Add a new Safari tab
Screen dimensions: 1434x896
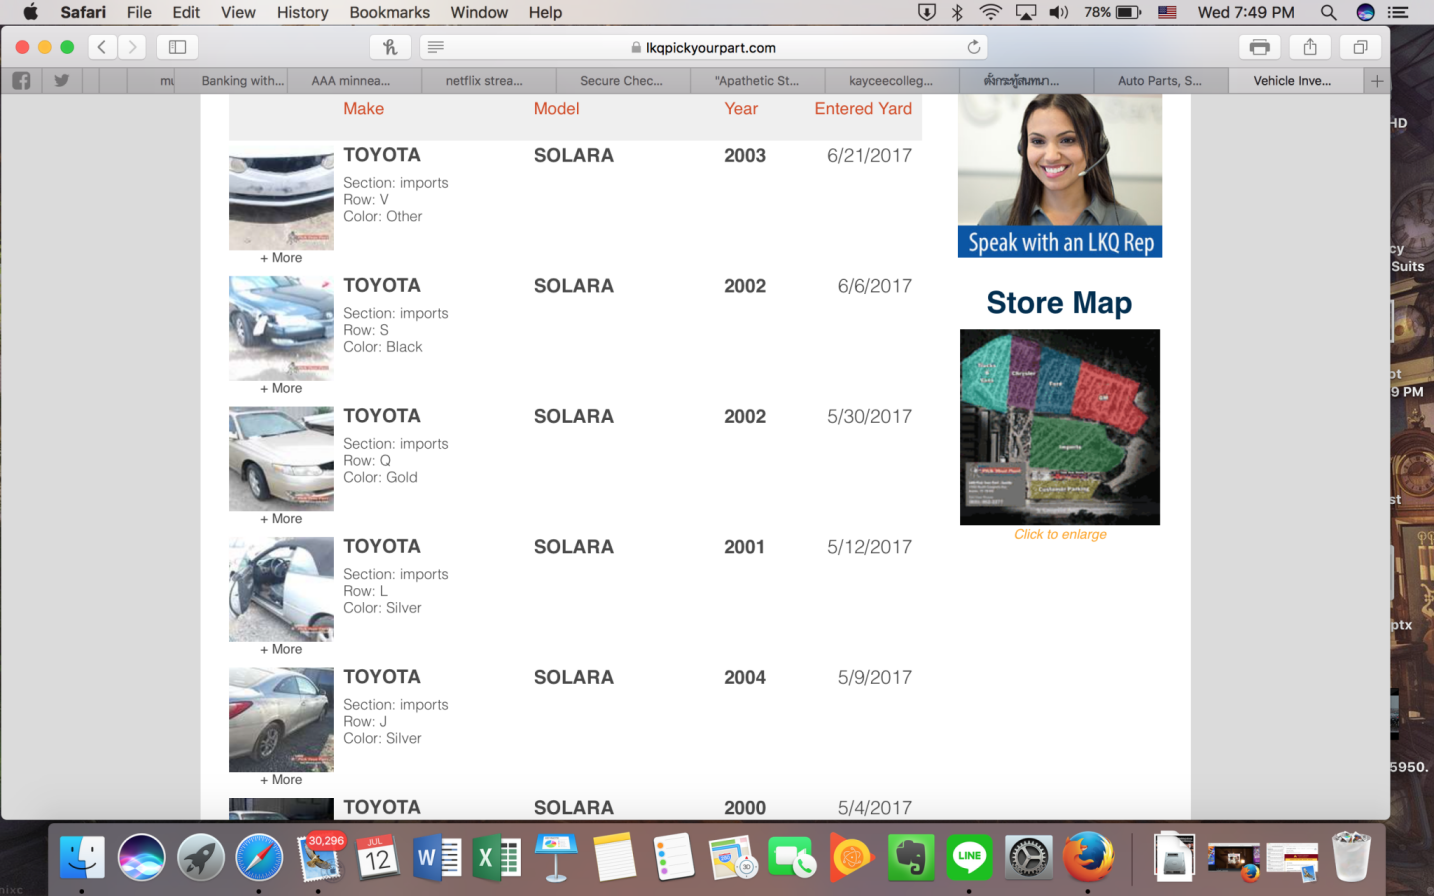tap(1377, 81)
